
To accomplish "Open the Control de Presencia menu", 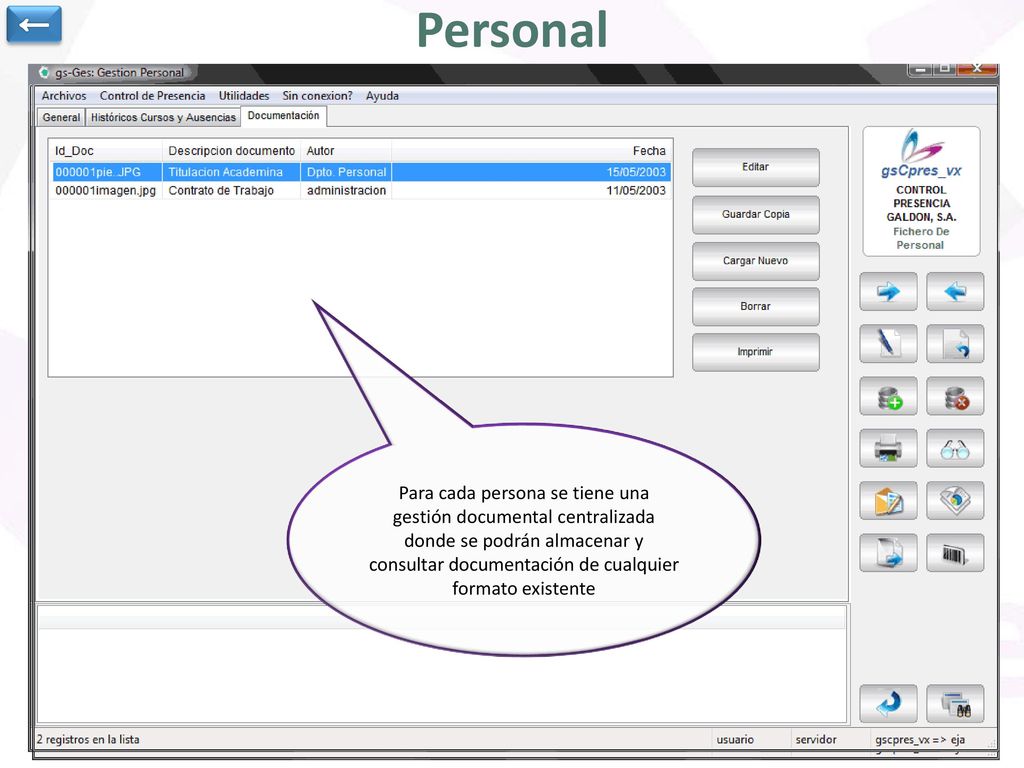I will 152,95.
